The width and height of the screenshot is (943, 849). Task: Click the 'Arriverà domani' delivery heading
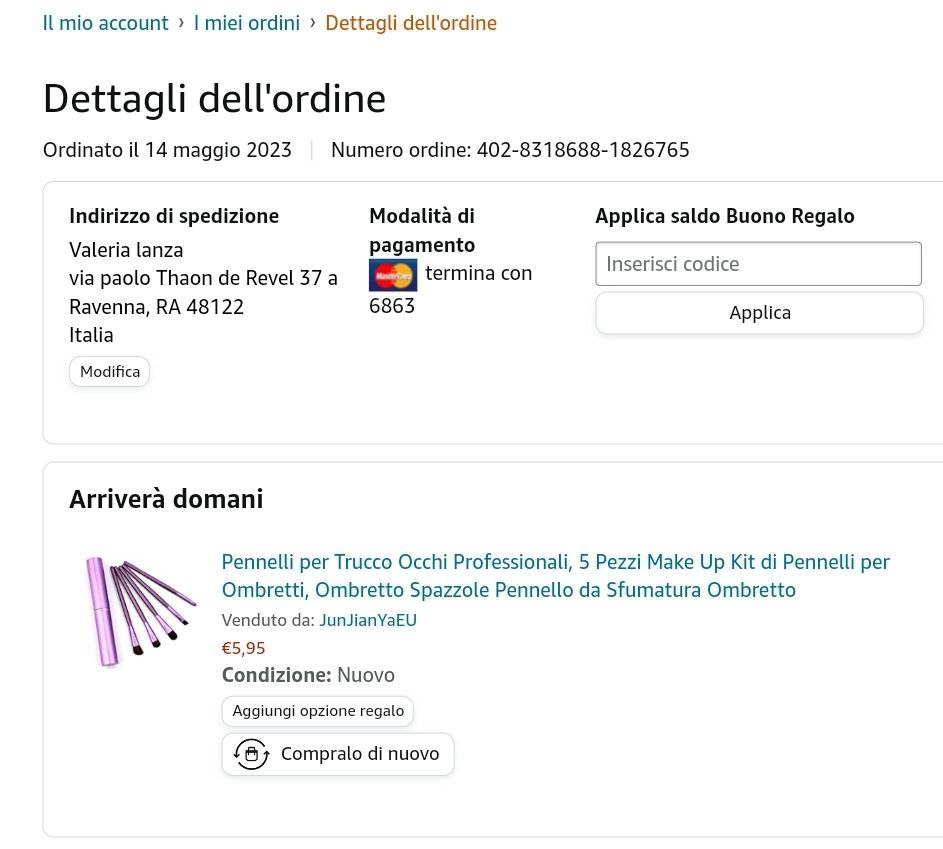coord(166,499)
